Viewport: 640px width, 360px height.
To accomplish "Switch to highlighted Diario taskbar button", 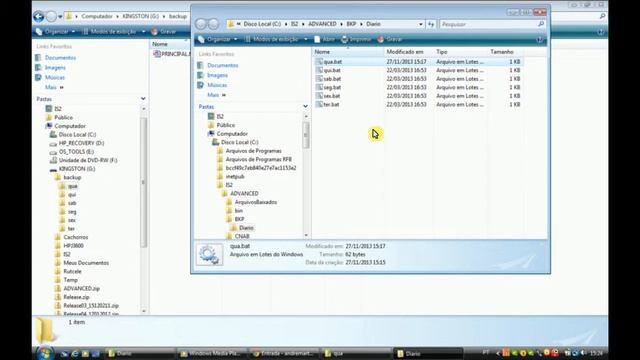I will point(428,353).
